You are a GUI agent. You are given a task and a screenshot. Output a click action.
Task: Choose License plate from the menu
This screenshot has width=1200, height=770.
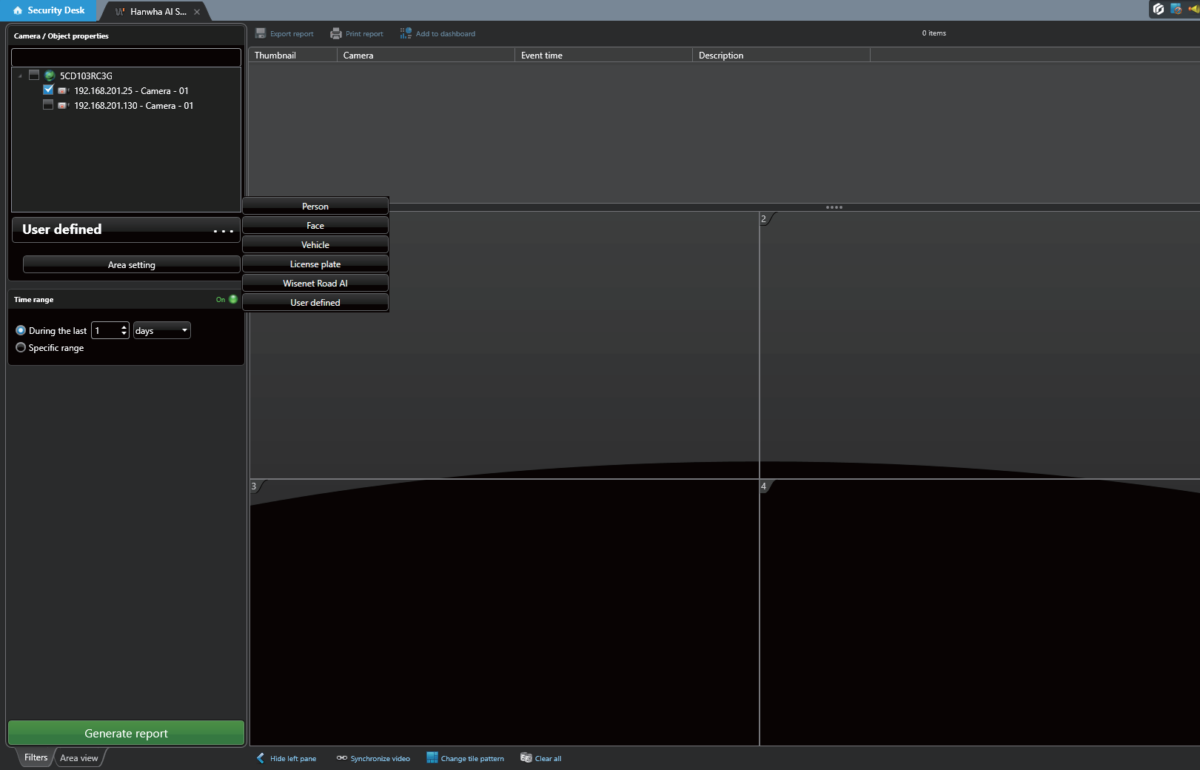click(315, 264)
